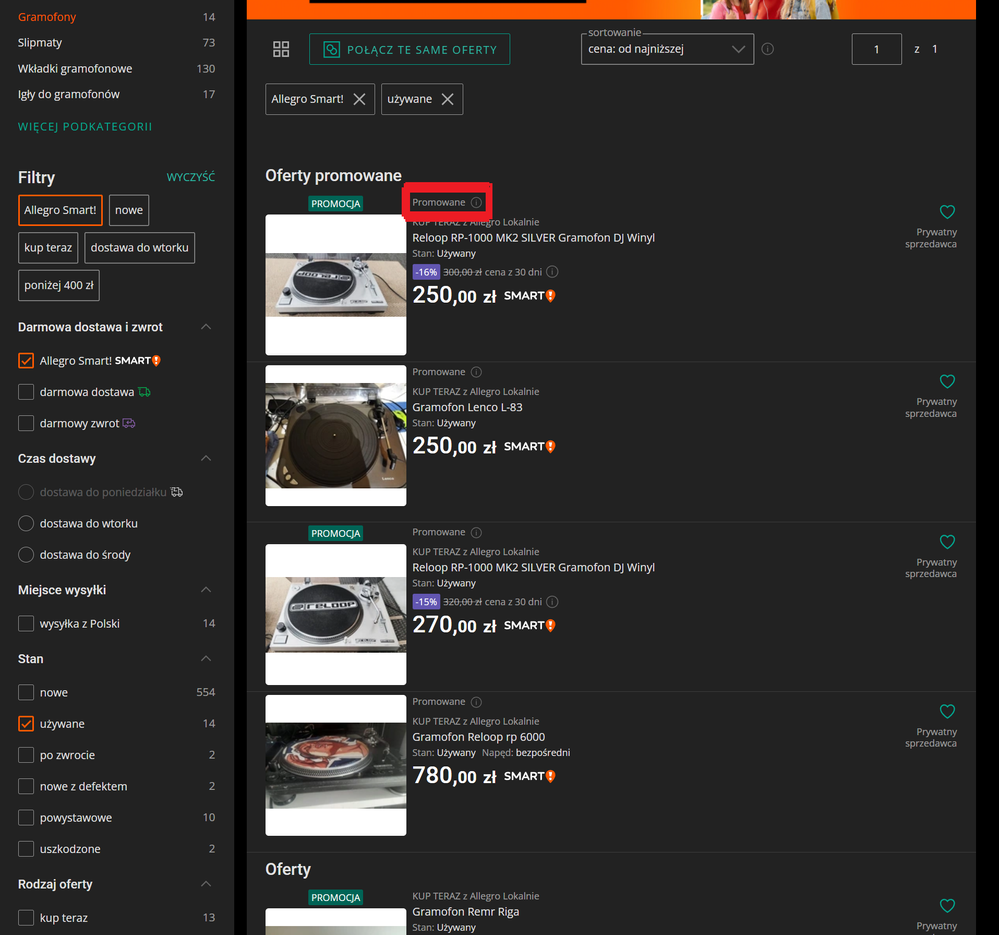The height and width of the screenshot is (935, 999).
Task: Select dostawa do wtorku radio option
Action: click(x=26, y=524)
